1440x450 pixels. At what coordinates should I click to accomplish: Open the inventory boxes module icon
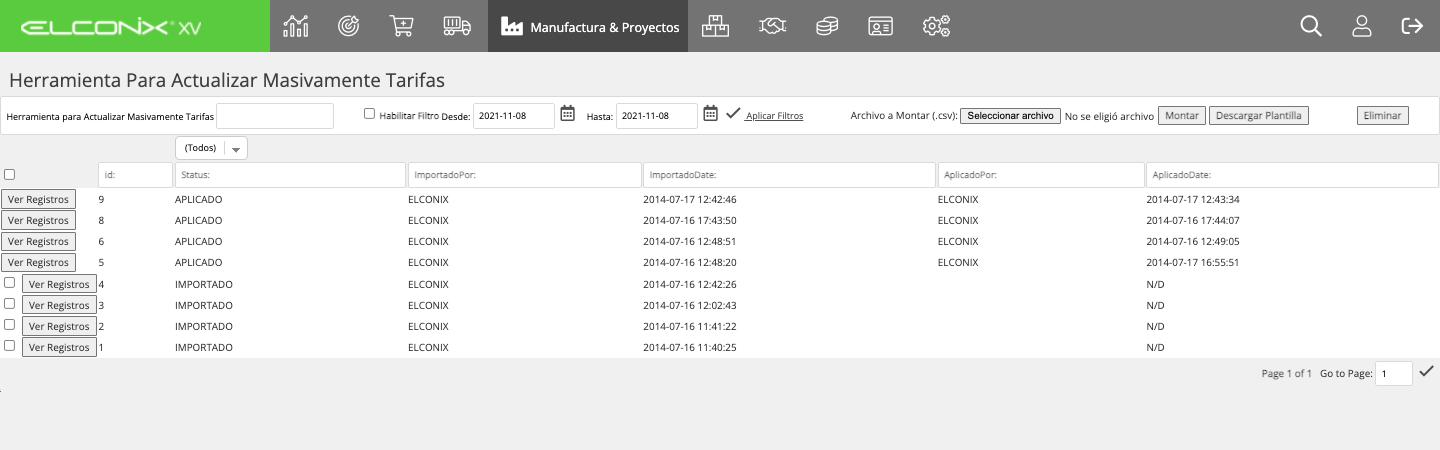coord(715,26)
